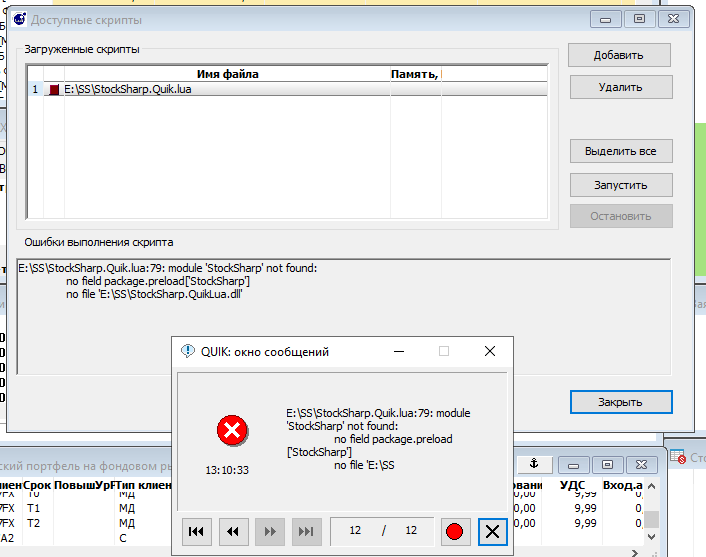The image size is (706, 557).
Task: Run the script with the Запустить button
Action: 621,185
